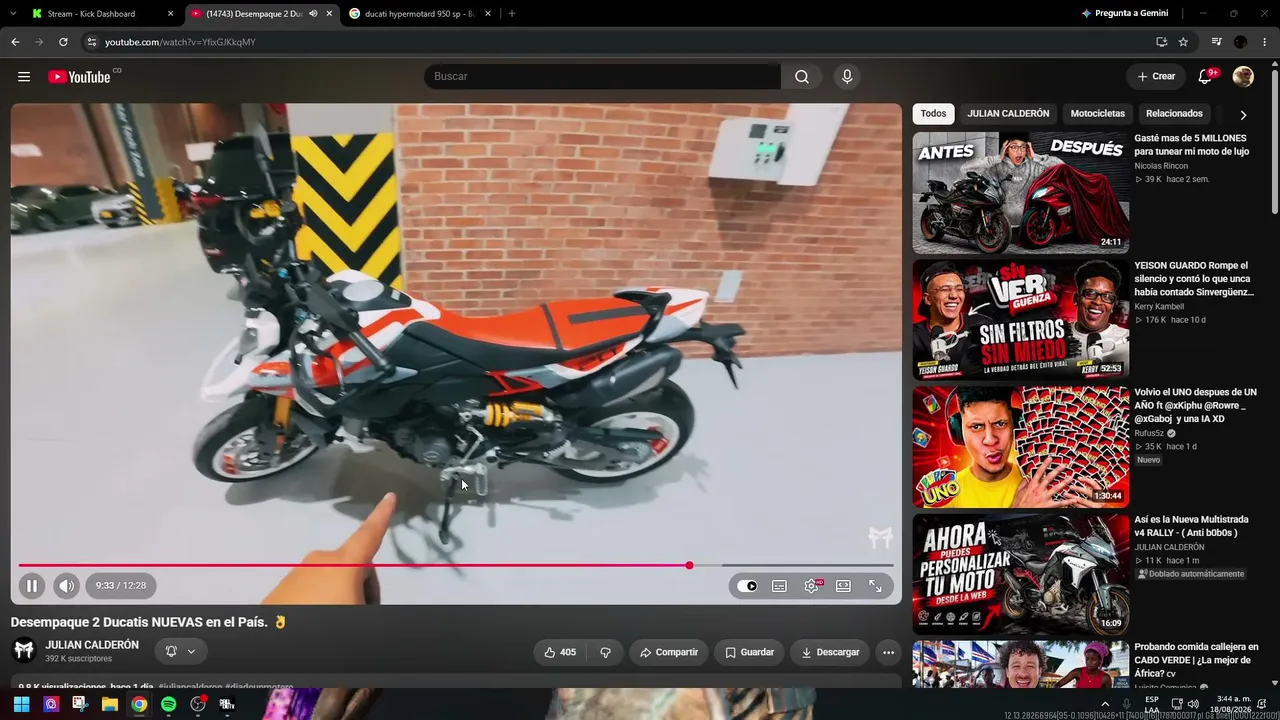
Task: Focus the Buscar search field
Action: pyautogui.click(x=602, y=77)
